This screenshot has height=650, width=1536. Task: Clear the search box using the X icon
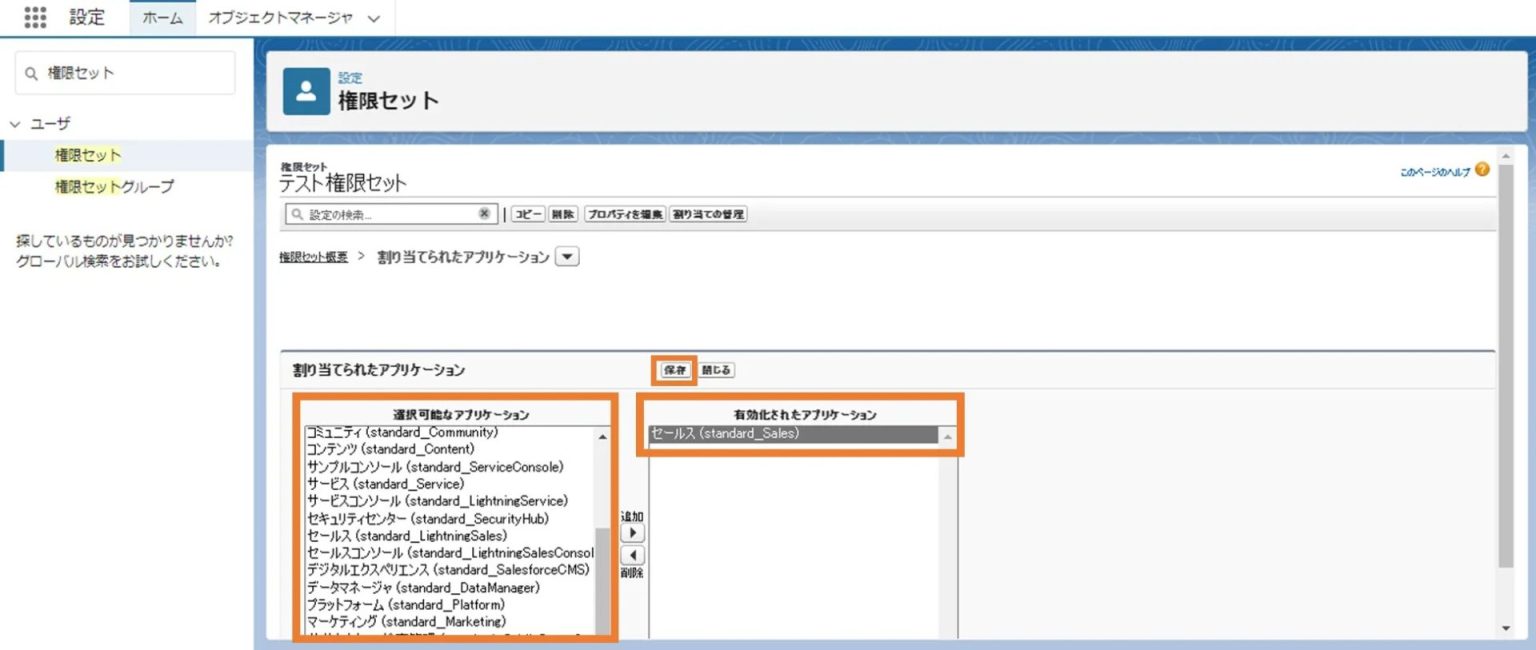click(484, 213)
